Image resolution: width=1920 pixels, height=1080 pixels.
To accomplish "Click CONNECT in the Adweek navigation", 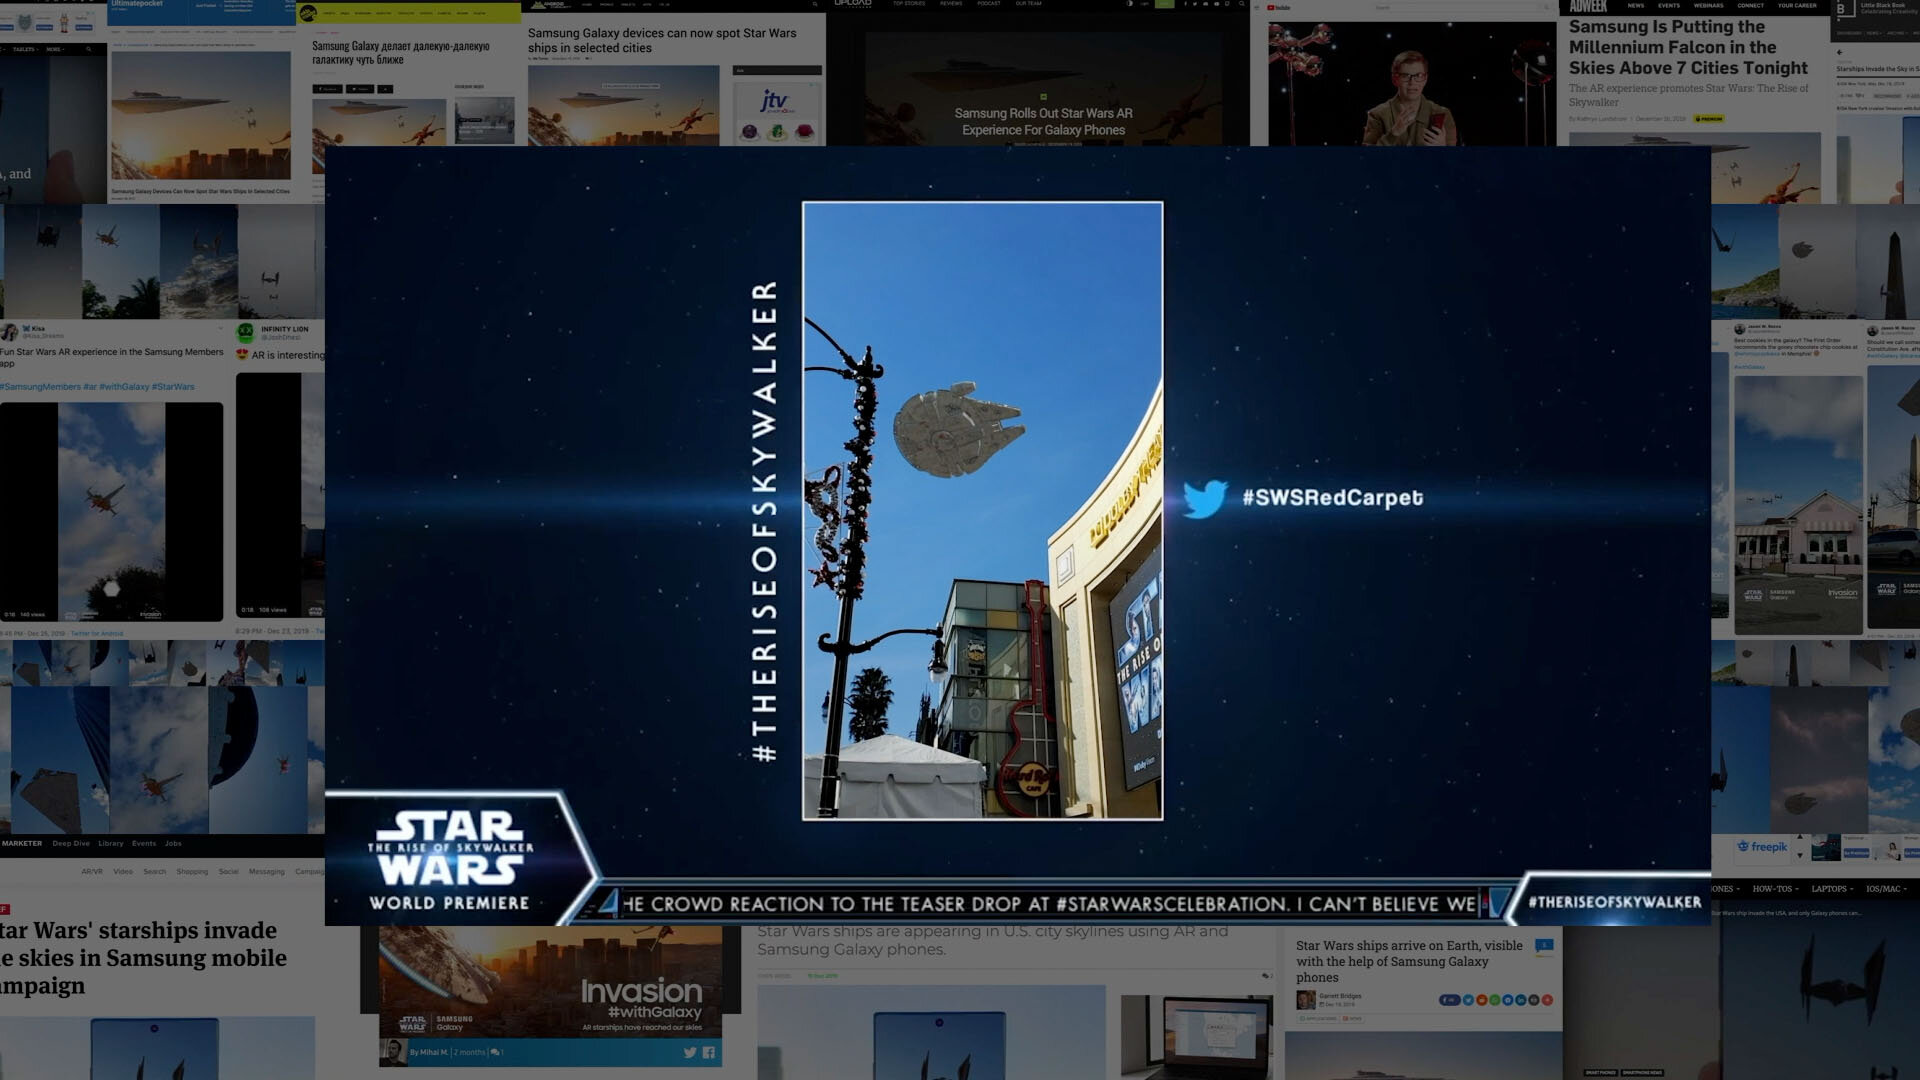I will [x=1750, y=6].
